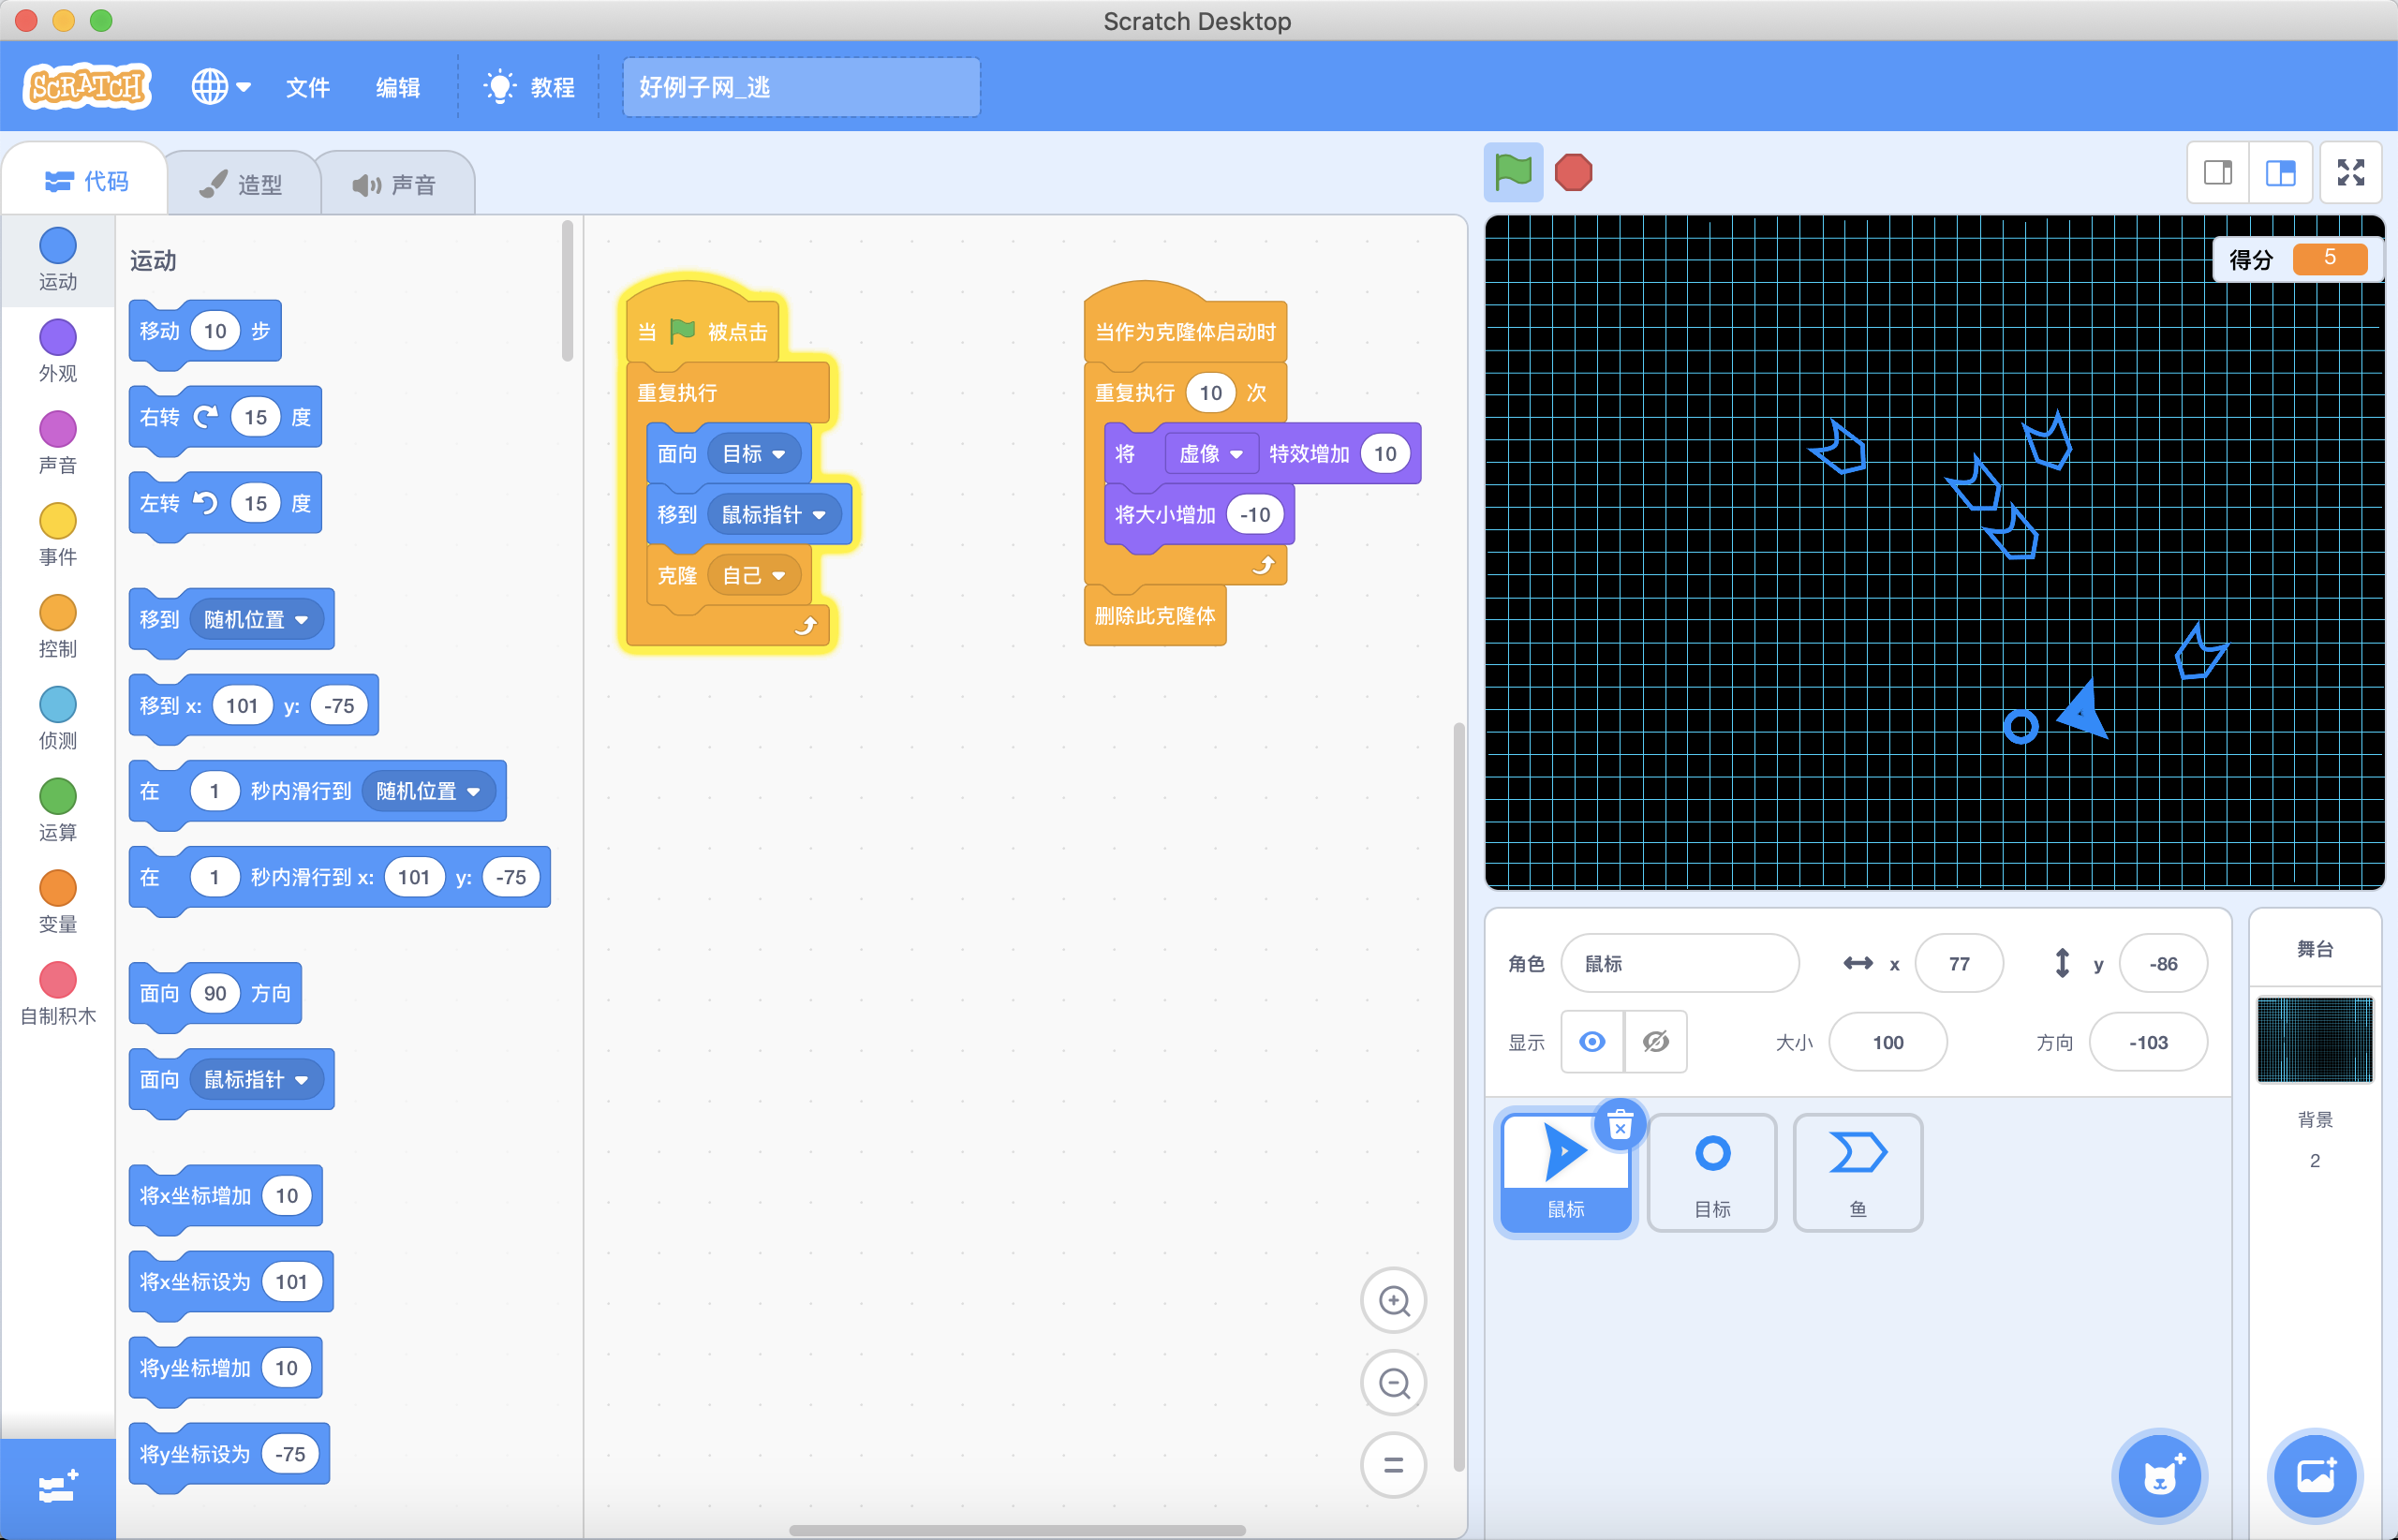The width and height of the screenshot is (2398, 1540).
Task: Click the 得分 score monitor
Action: click(2297, 259)
